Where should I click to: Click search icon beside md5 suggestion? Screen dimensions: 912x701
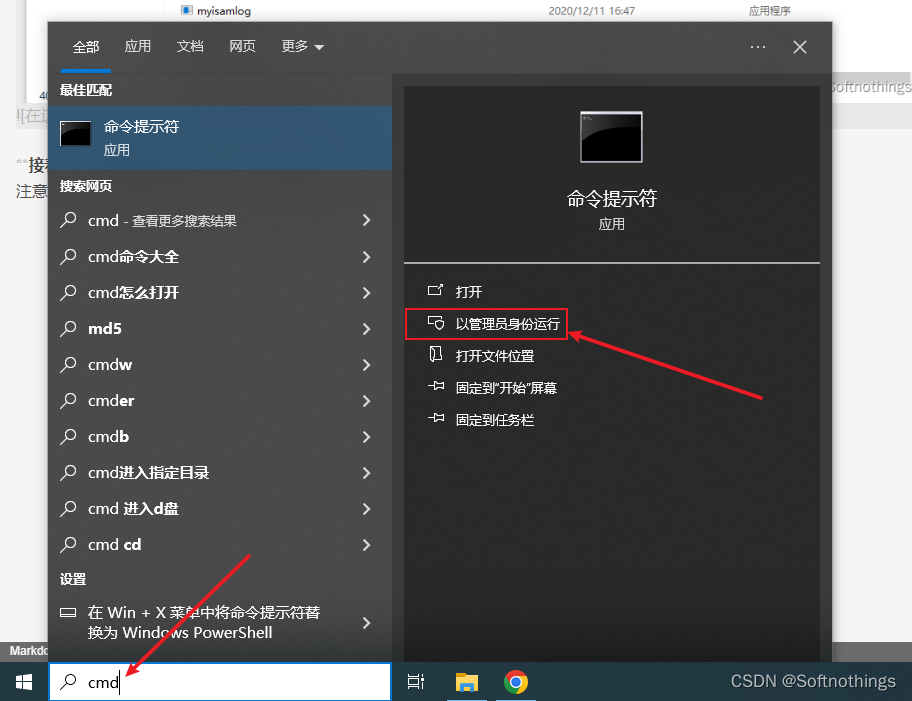(x=69, y=328)
